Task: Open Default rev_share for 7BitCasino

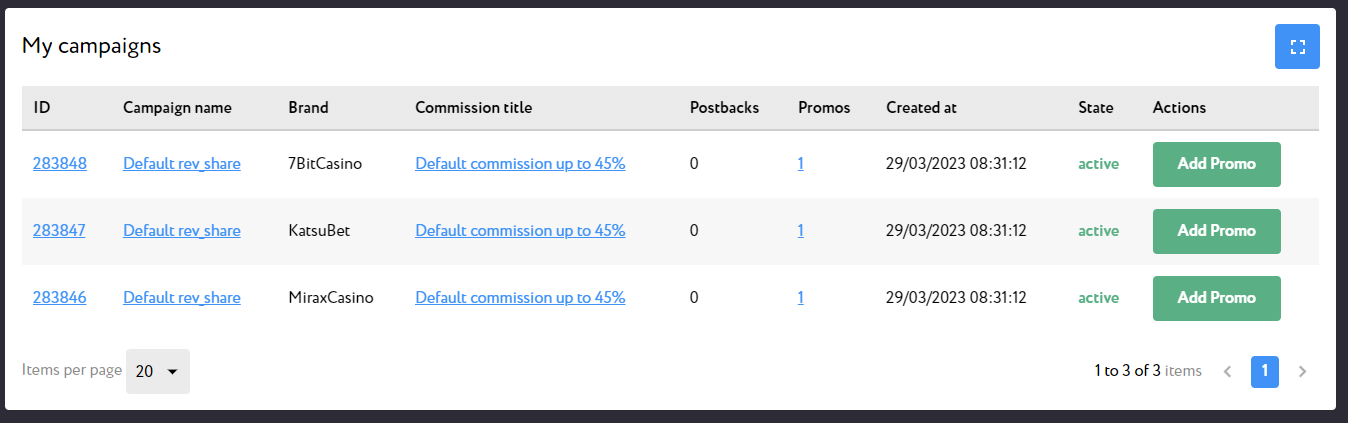Action: click(182, 164)
